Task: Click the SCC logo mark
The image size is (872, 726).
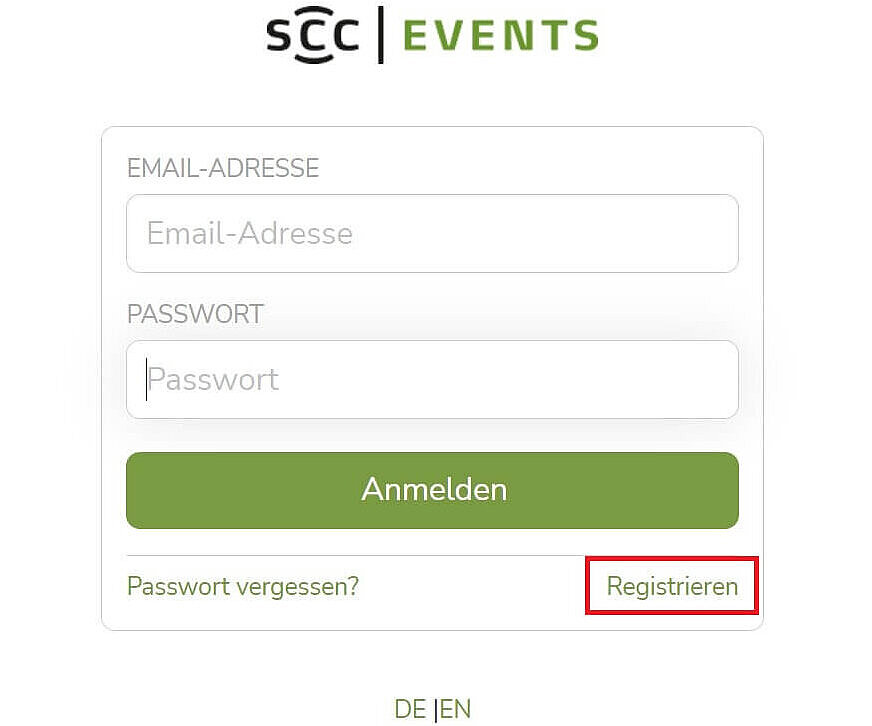Action: (312, 36)
